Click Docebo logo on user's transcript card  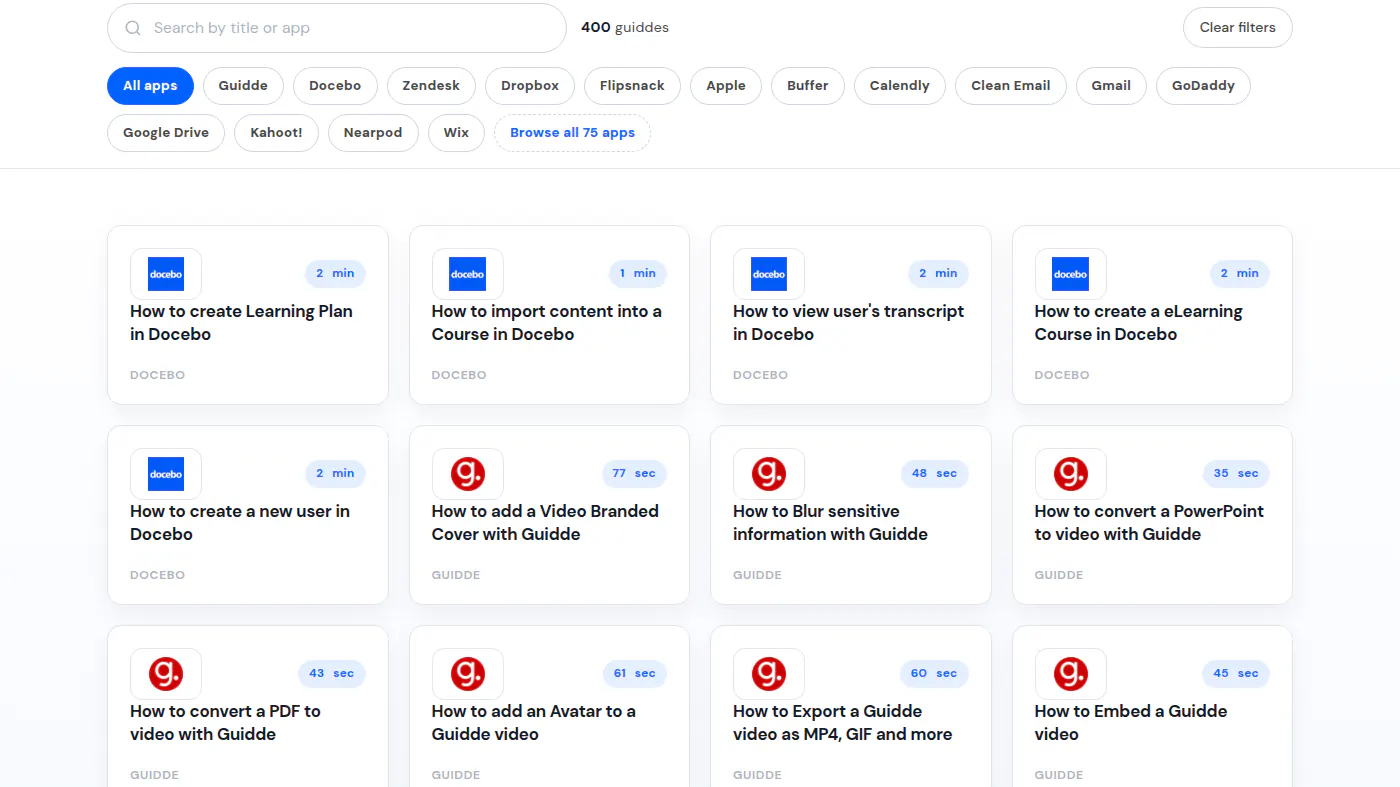[x=769, y=274]
